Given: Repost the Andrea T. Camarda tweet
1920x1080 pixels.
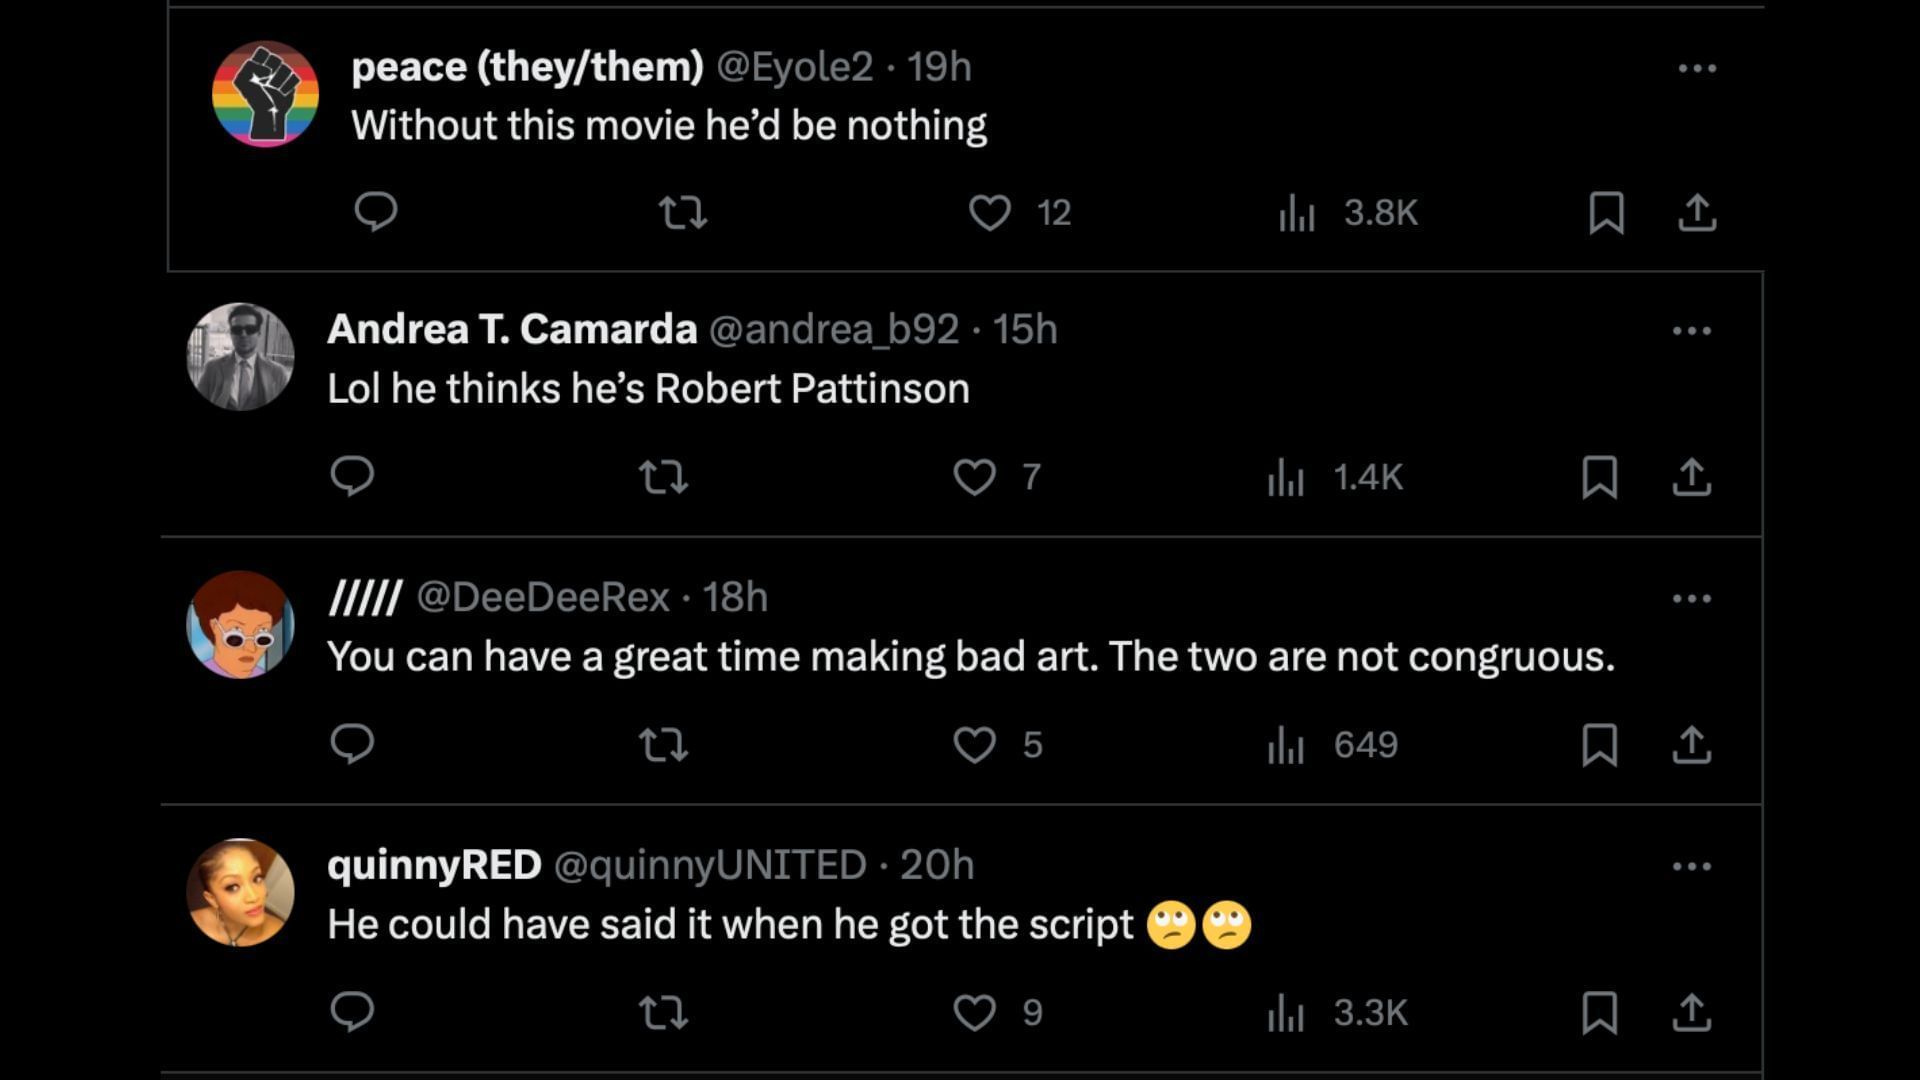Looking at the screenshot, I should click(663, 477).
